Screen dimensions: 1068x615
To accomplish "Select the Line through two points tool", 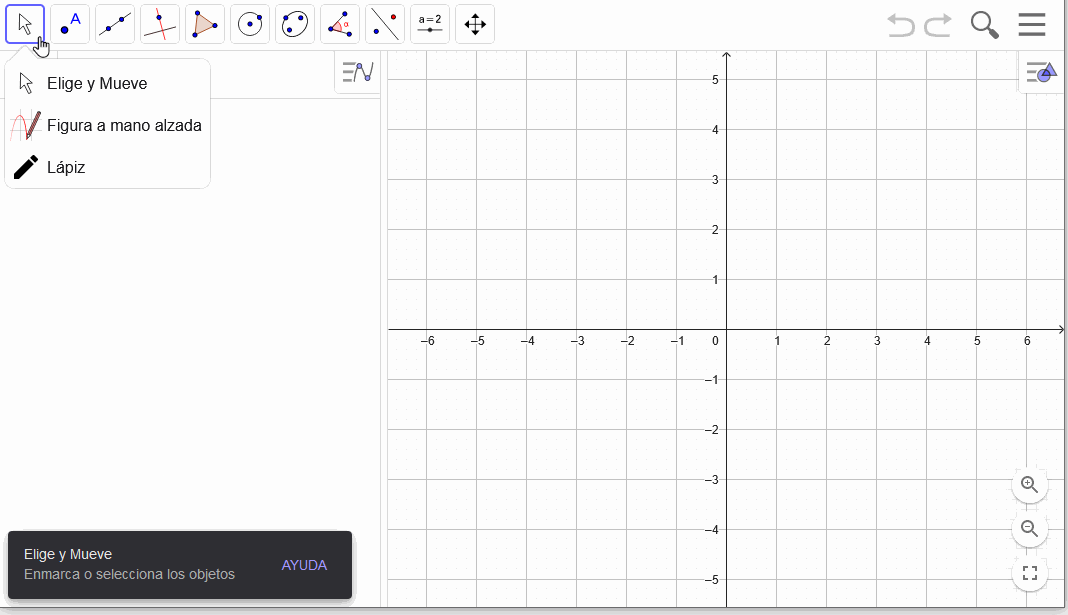I will (115, 24).
